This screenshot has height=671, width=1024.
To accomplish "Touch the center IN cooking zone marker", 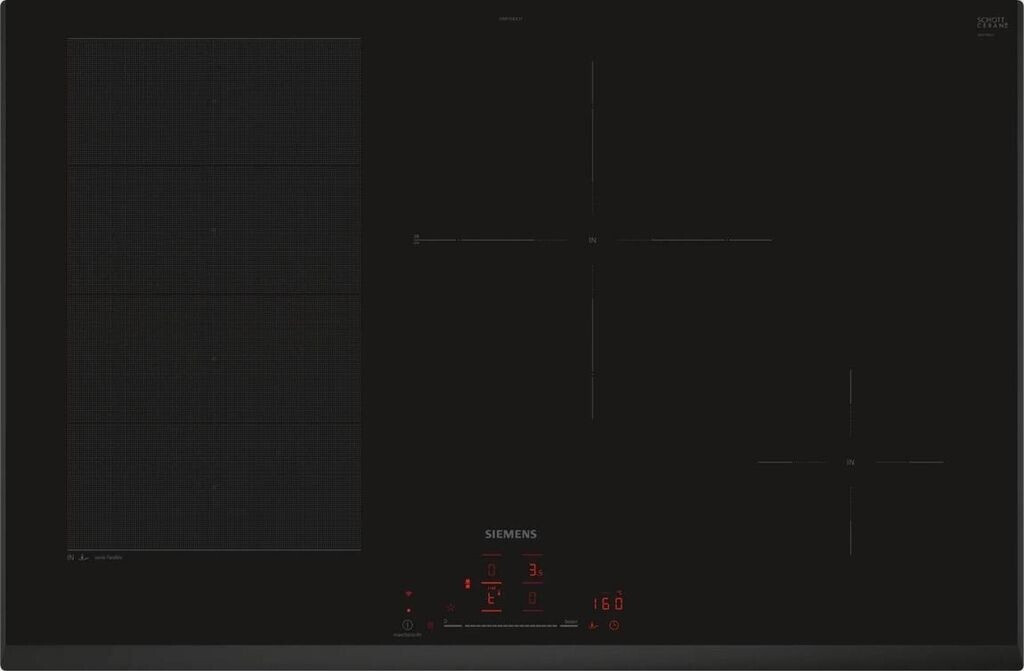I will tap(592, 240).
